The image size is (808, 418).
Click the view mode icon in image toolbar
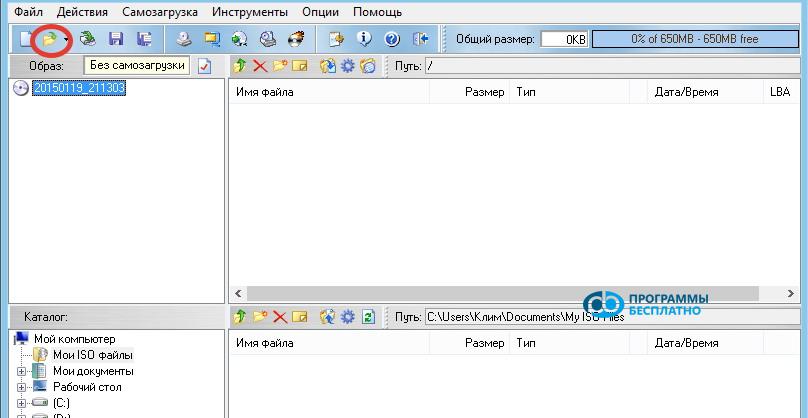(368, 66)
